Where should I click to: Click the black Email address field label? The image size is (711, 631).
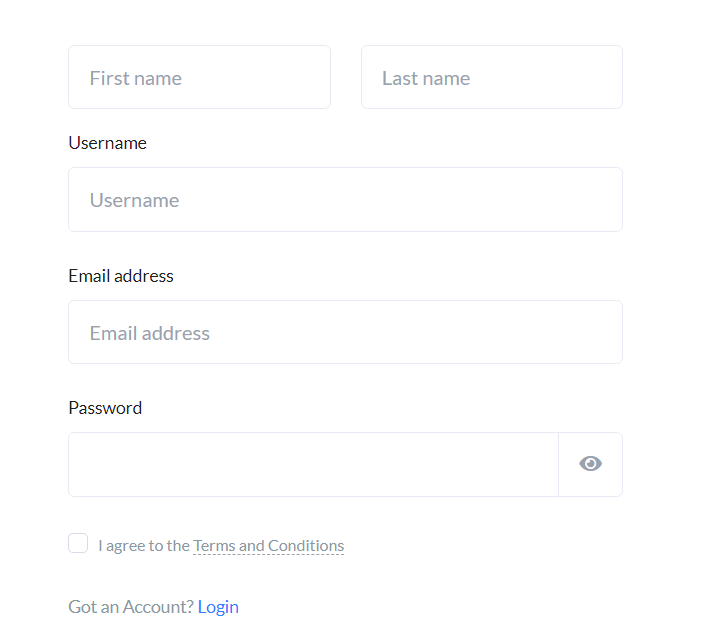tap(121, 276)
